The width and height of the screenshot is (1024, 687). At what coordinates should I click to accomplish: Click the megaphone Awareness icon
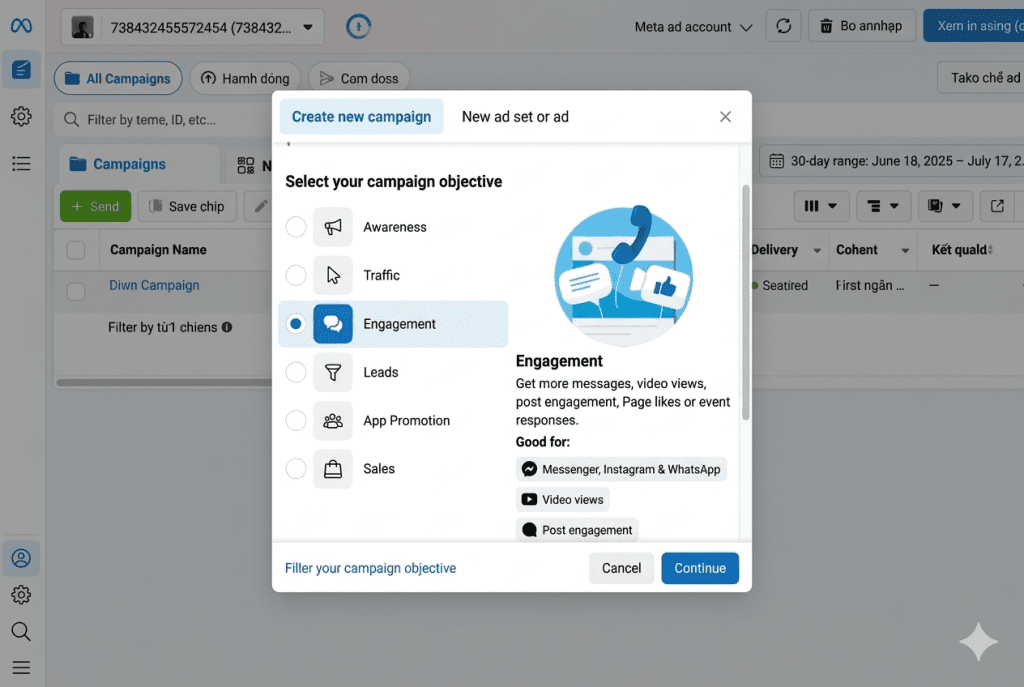pos(333,227)
